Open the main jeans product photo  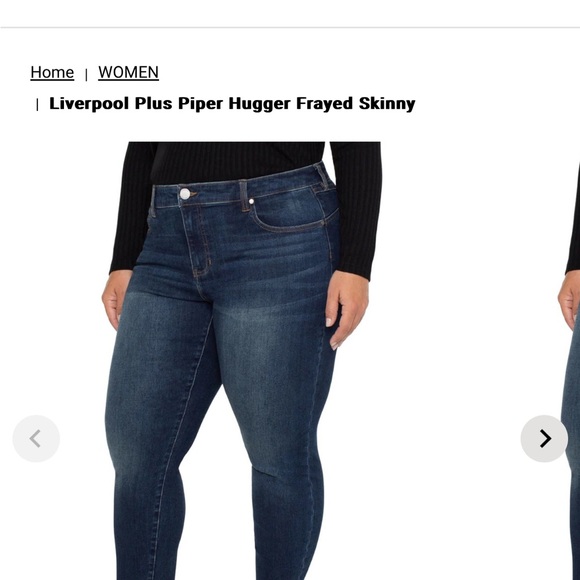pyautogui.click(x=242, y=361)
